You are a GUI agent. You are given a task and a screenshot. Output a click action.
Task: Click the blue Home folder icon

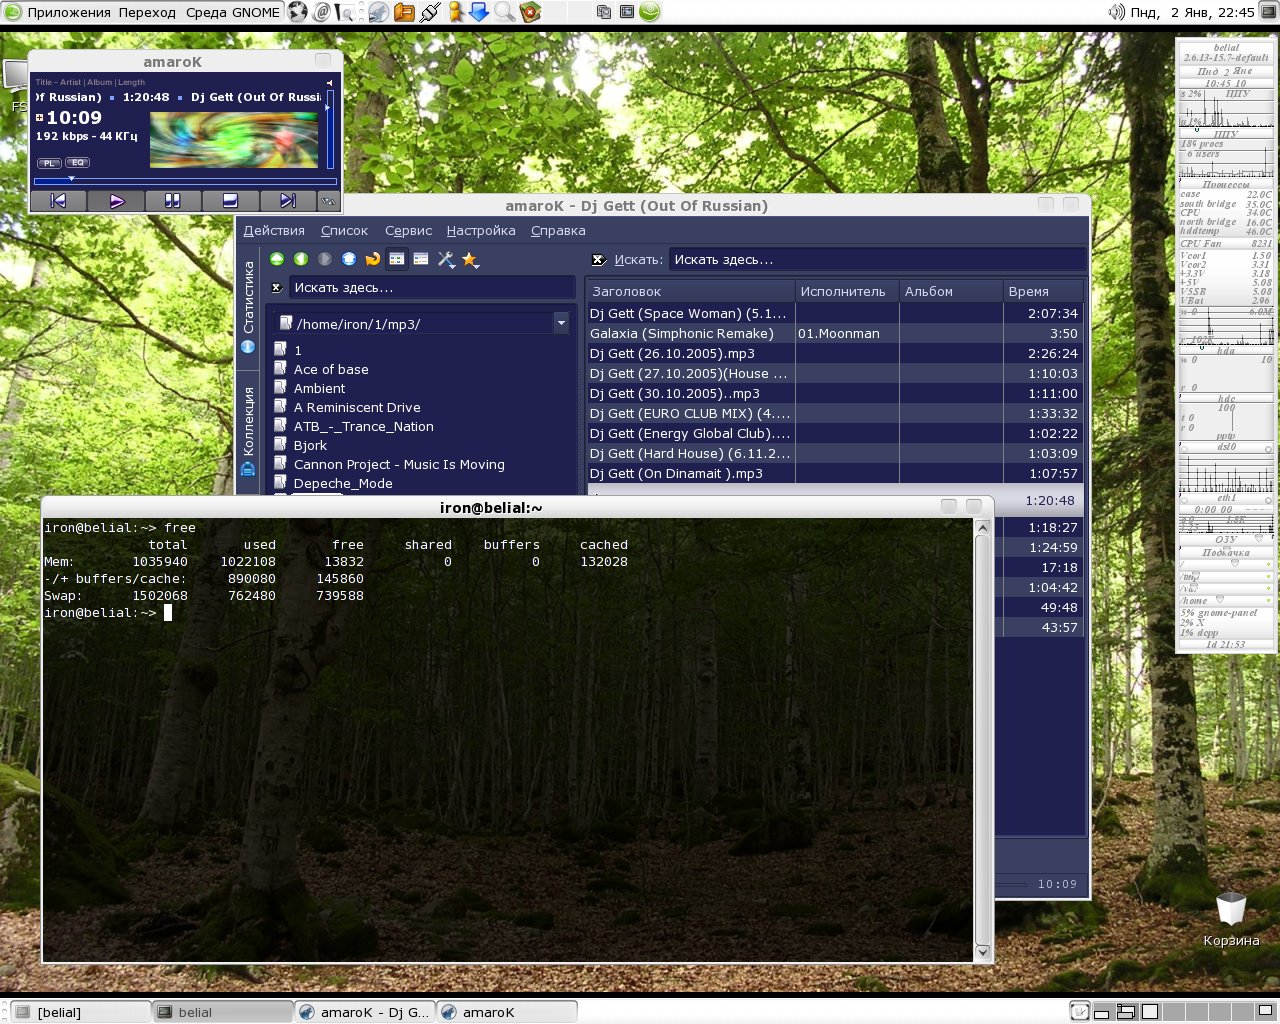pos(349,259)
